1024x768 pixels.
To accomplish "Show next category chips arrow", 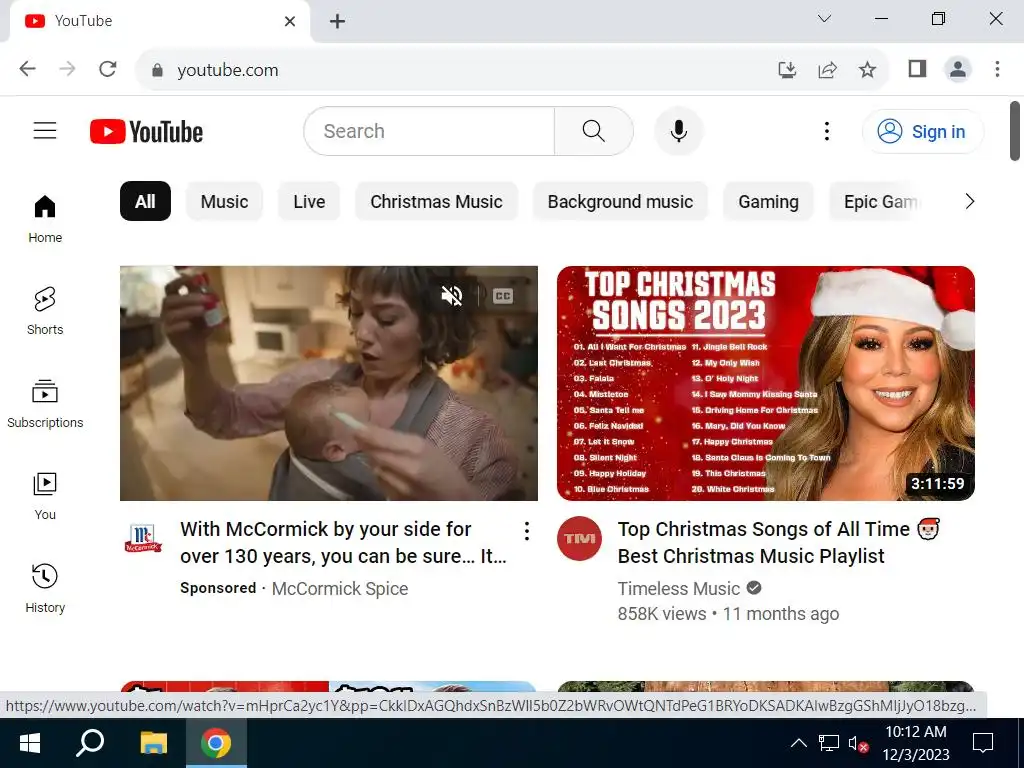I will tap(970, 202).
